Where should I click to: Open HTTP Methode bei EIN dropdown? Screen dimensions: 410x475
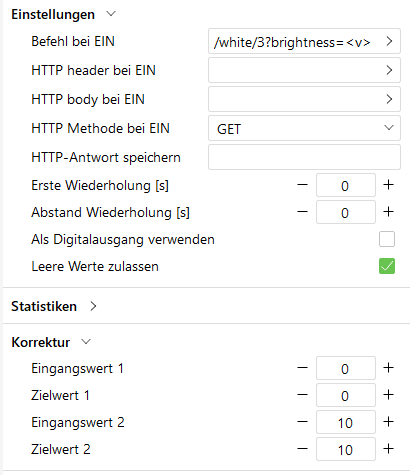(304, 128)
